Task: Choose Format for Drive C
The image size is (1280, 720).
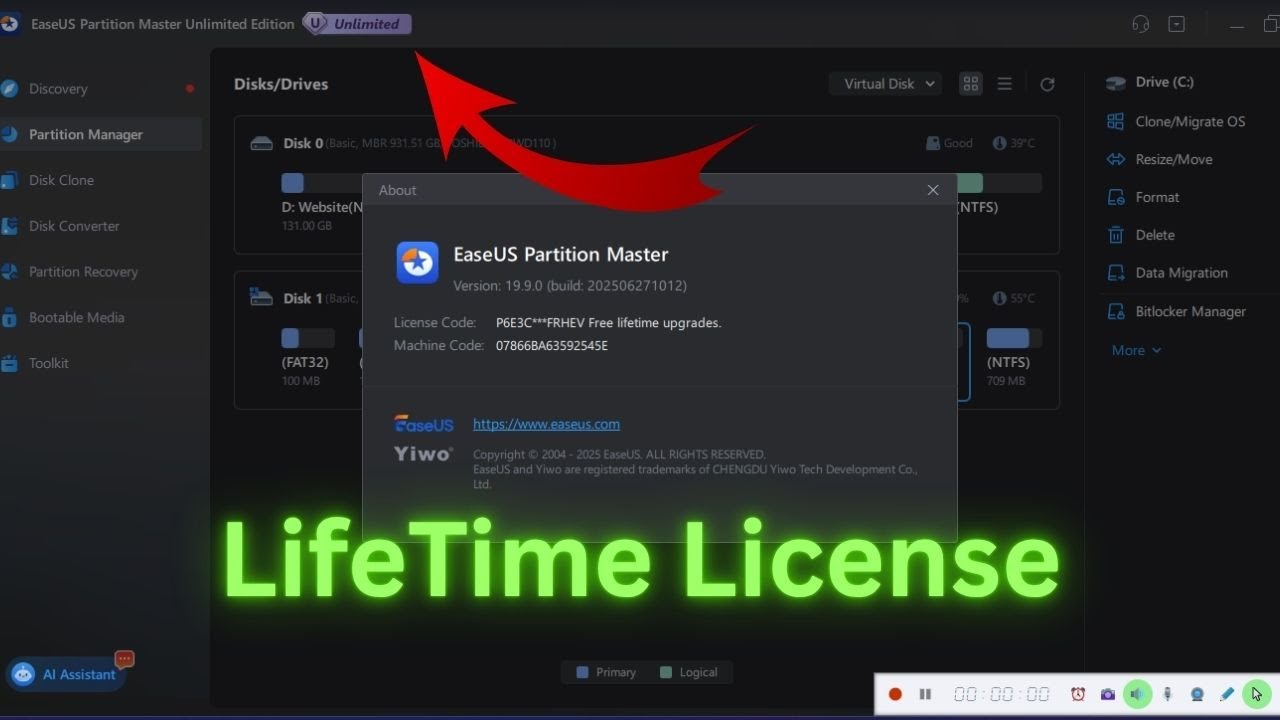Action: 1145,197
